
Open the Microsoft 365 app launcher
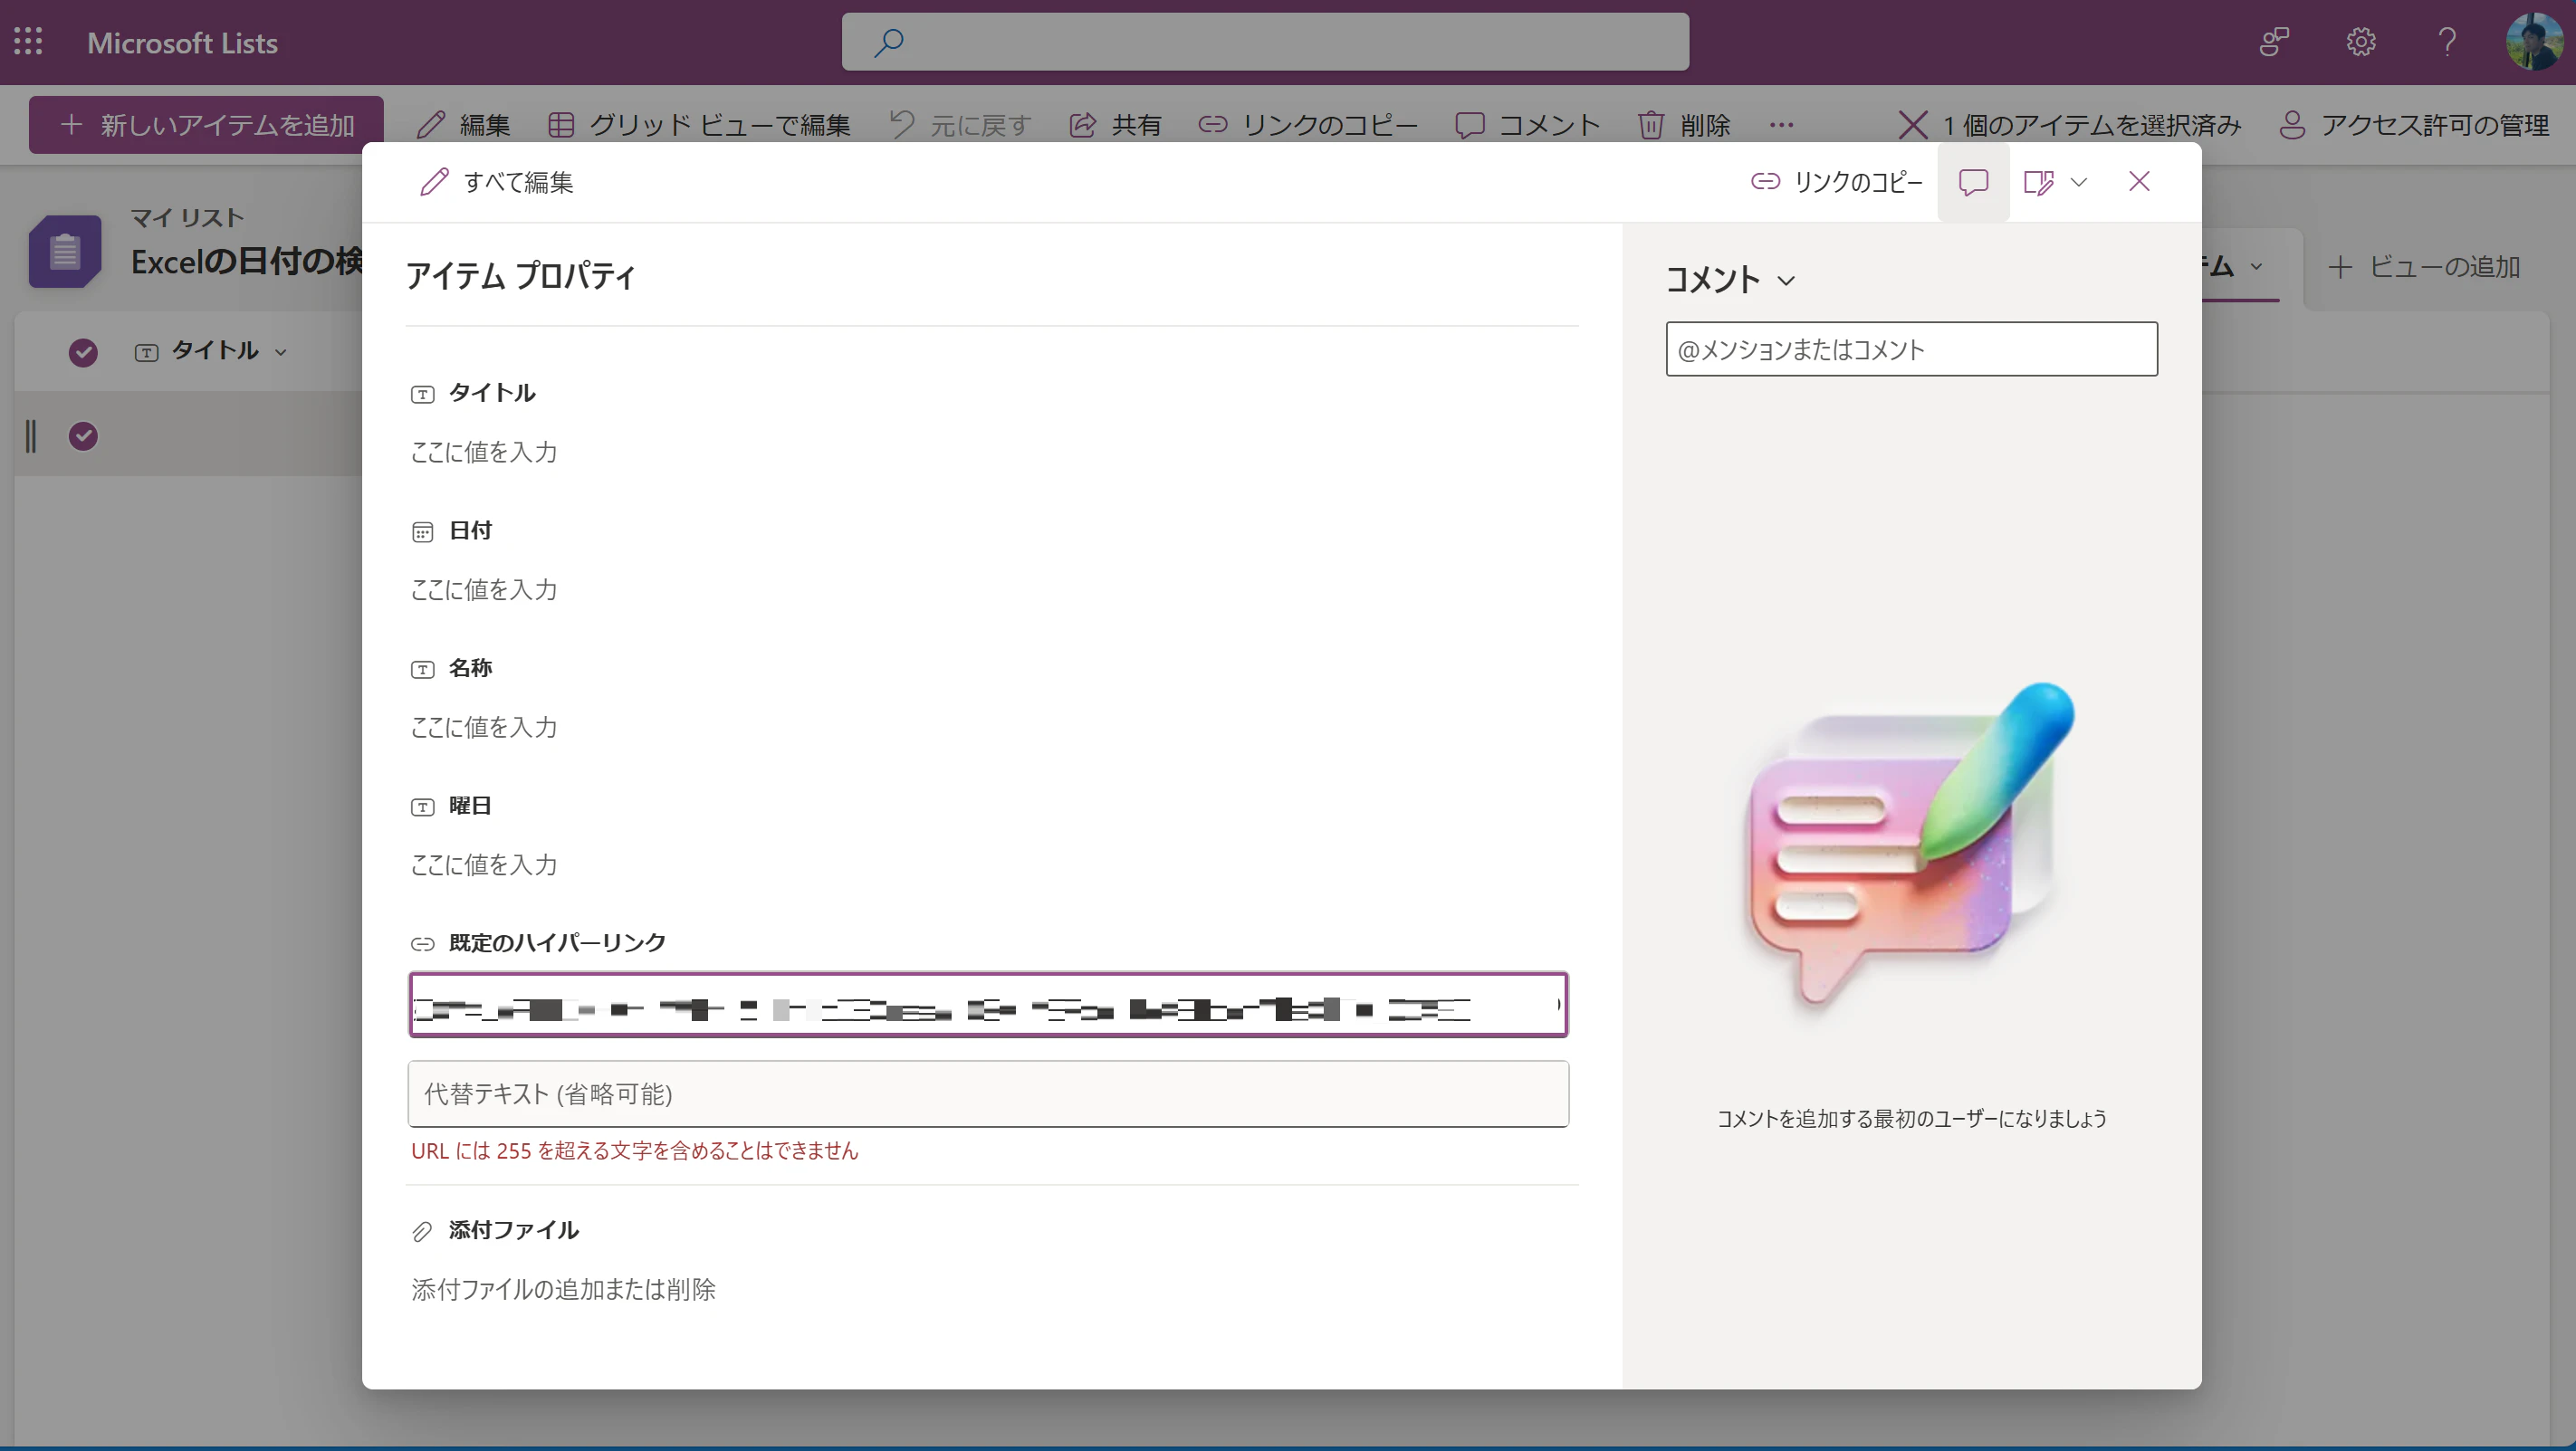pos(28,41)
